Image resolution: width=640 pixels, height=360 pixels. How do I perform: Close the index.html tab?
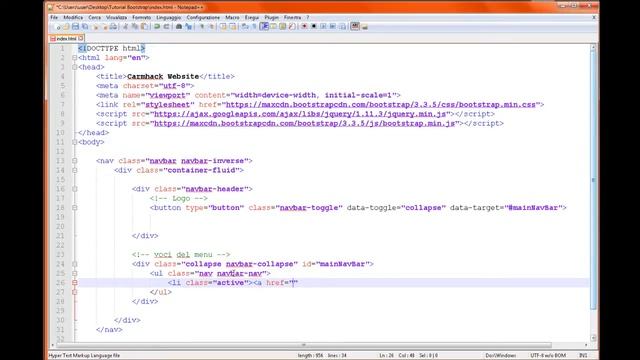click(81, 38)
